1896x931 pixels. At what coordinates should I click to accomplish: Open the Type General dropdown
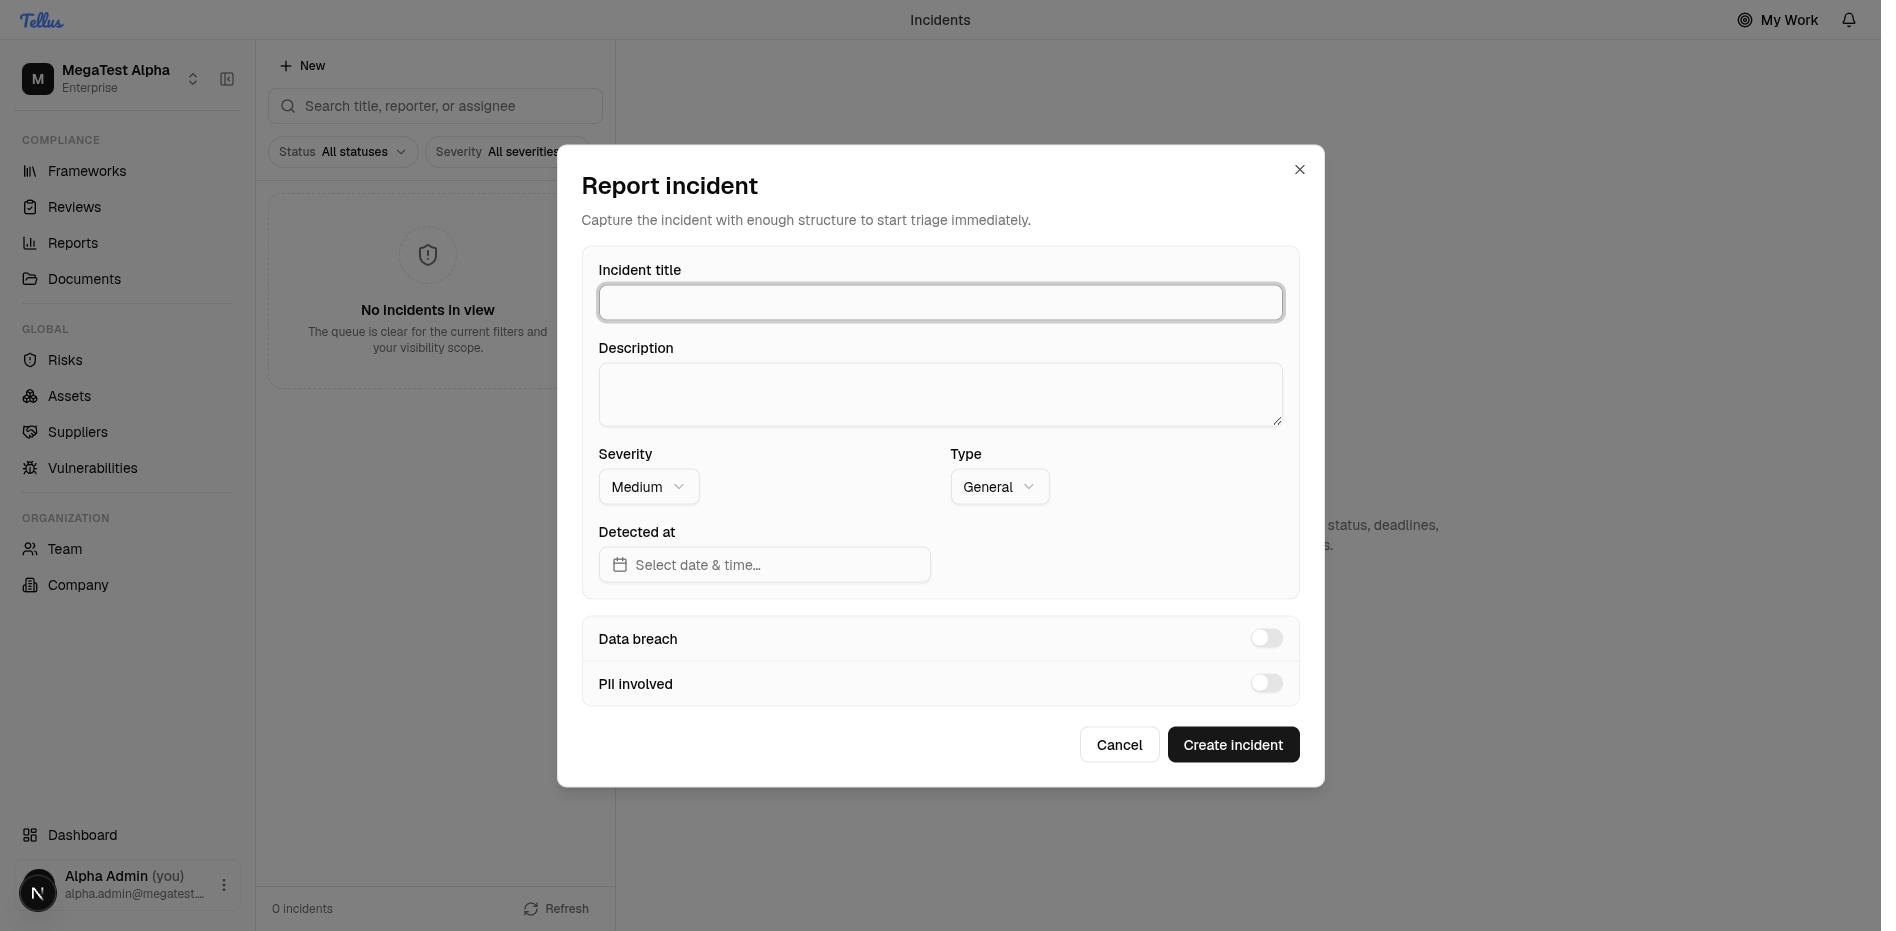1000,487
